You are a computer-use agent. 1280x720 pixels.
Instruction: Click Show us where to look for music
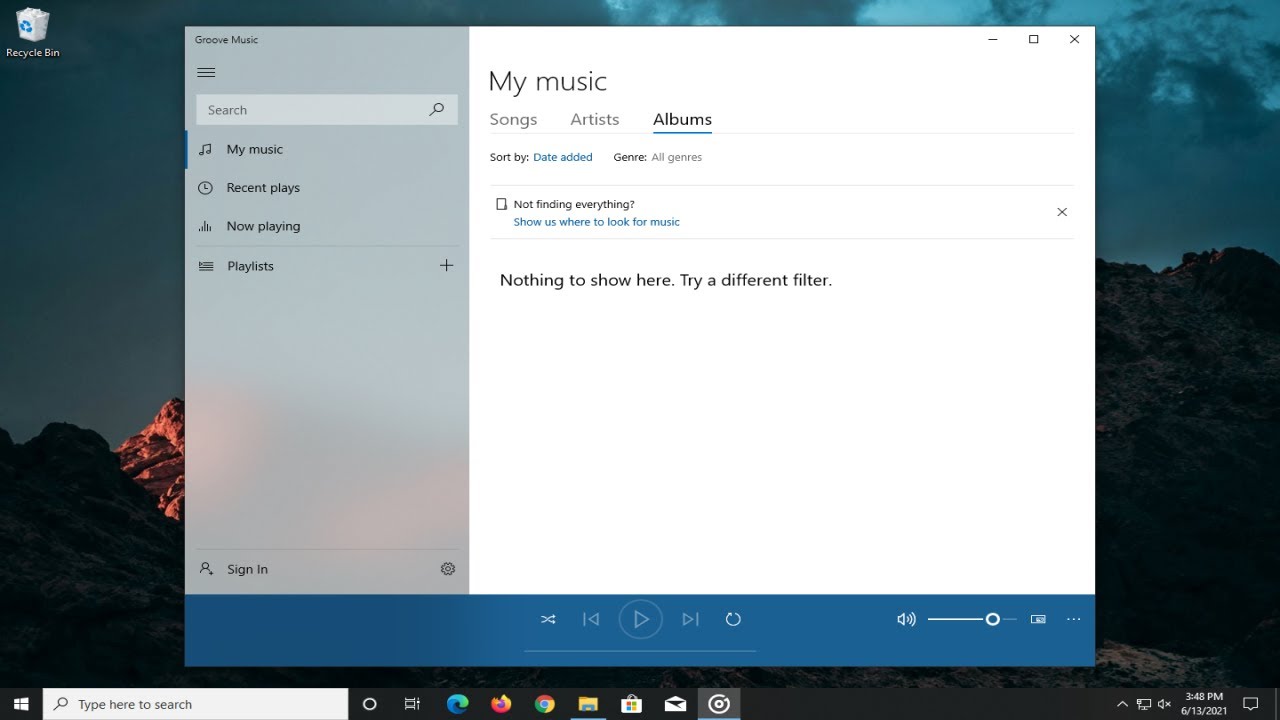[x=596, y=222]
